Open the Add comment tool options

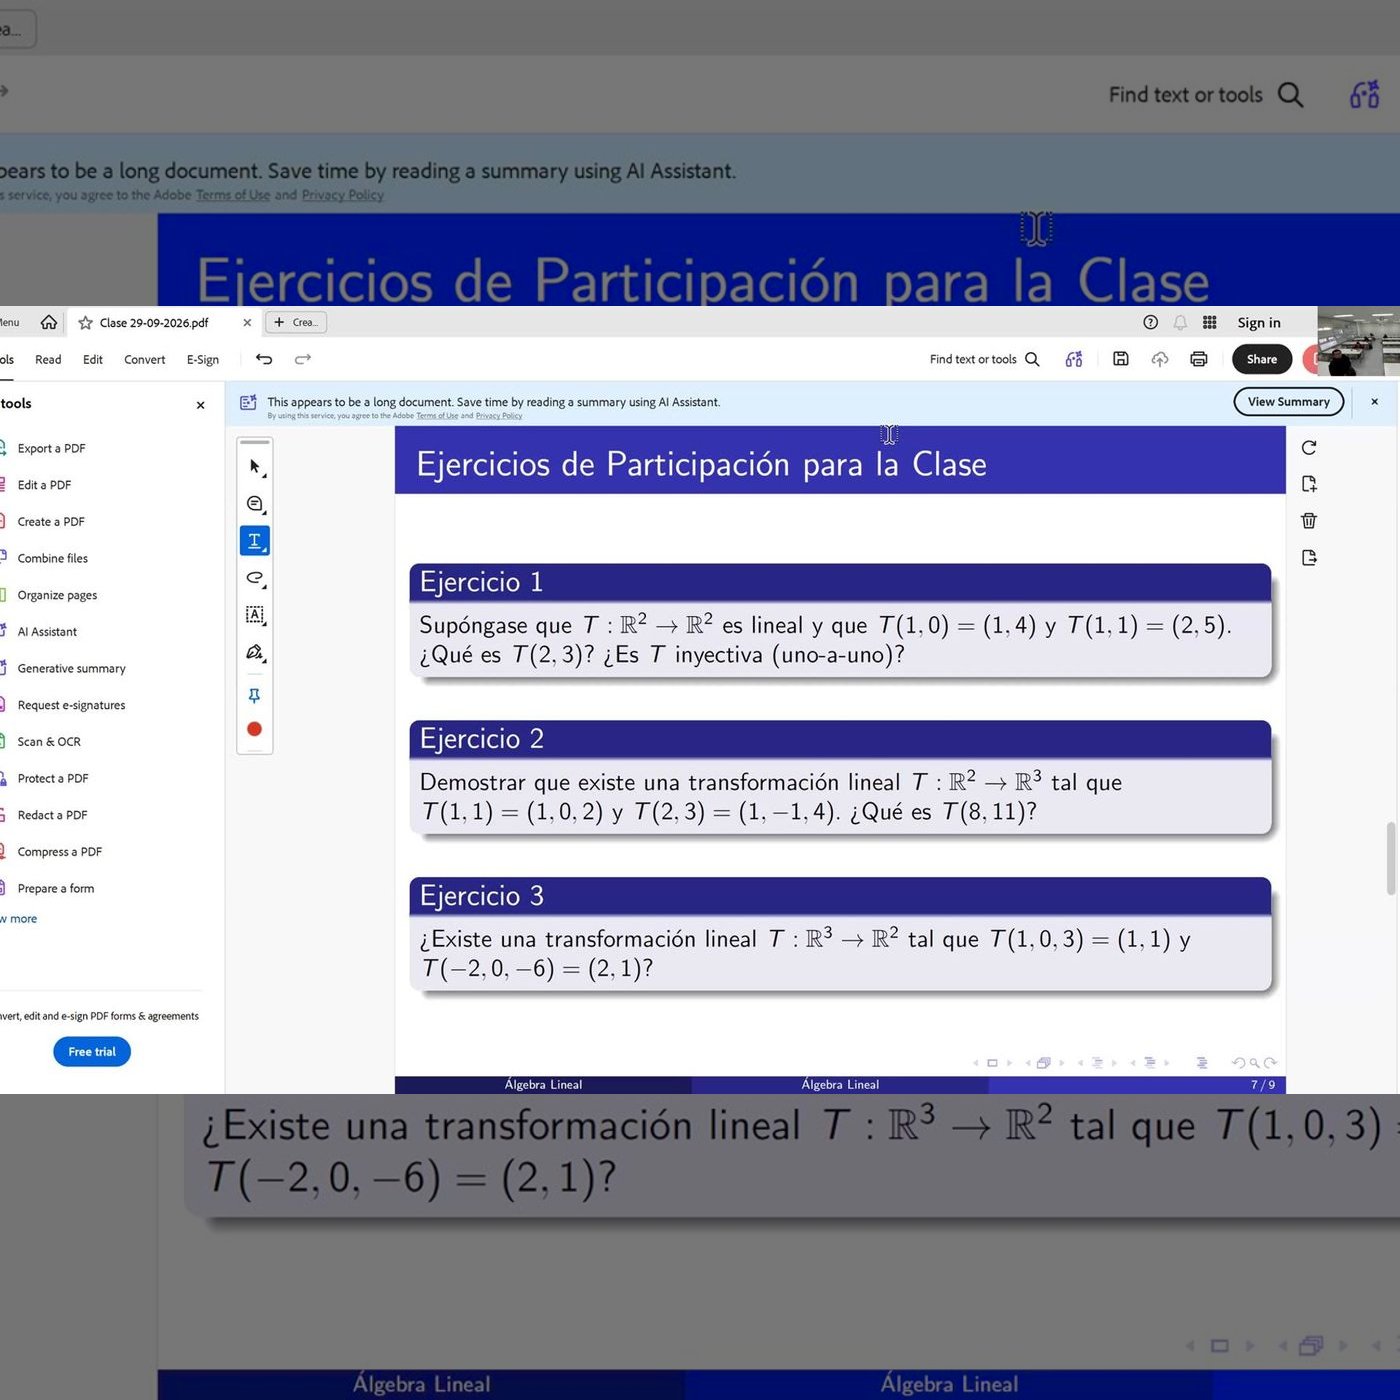(255, 504)
